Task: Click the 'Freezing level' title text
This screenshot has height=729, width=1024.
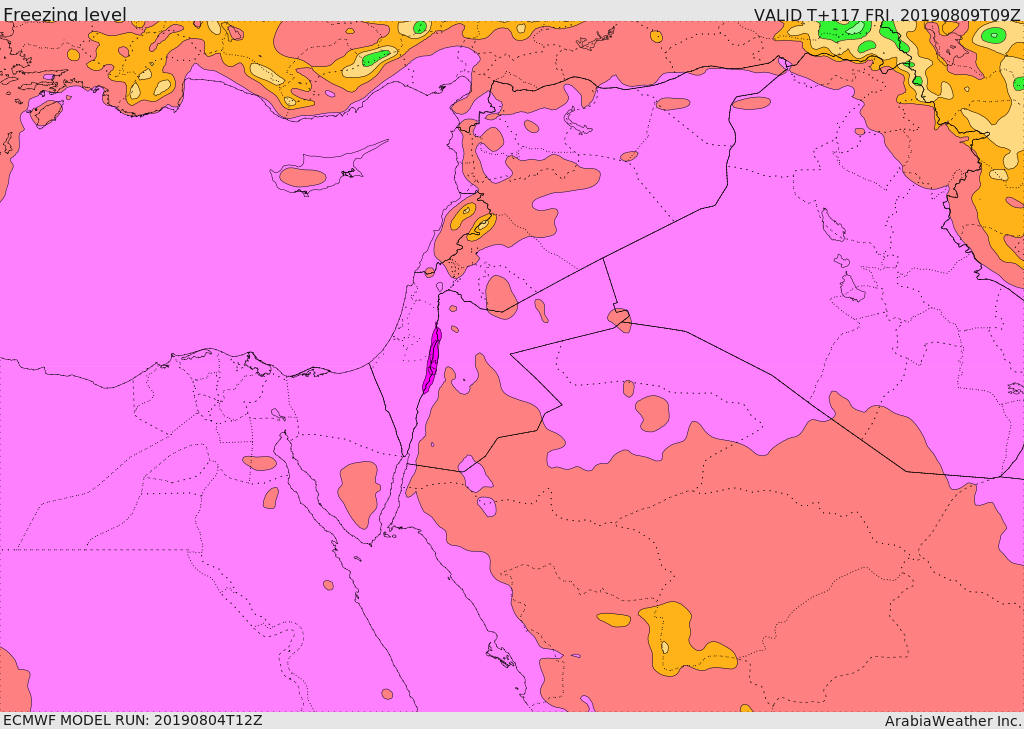Action: pos(65,14)
